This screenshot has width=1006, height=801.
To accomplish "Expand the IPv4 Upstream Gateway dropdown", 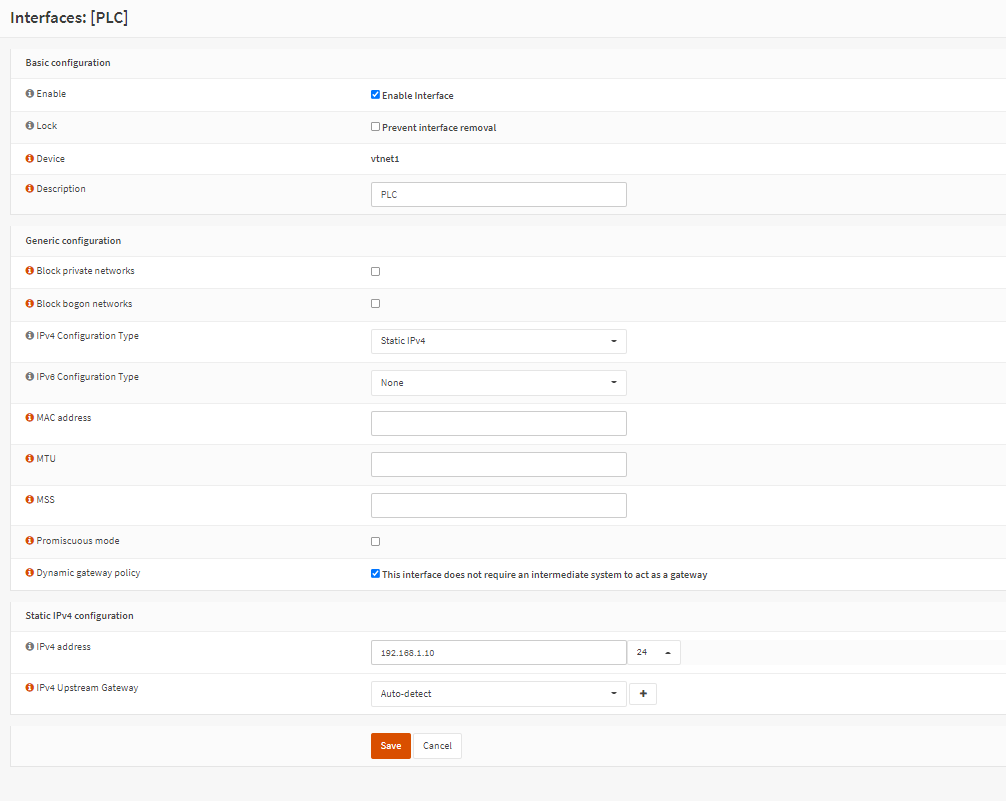I will (498, 693).
